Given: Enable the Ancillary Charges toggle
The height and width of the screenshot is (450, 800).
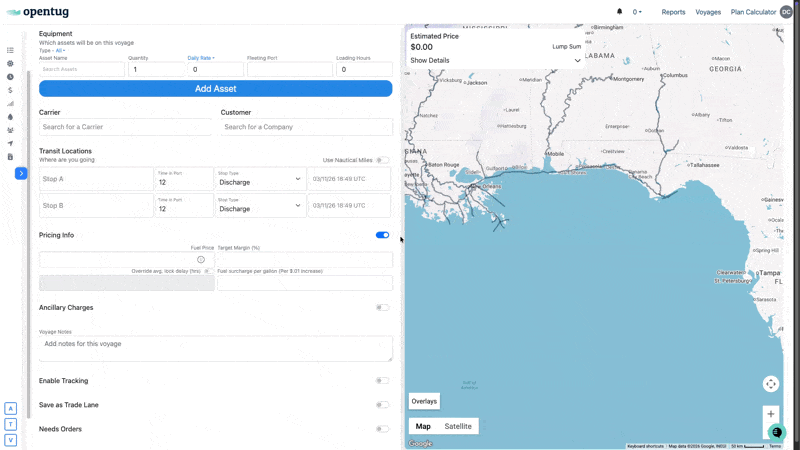Looking at the screenshot, I should tap(382, 308).
